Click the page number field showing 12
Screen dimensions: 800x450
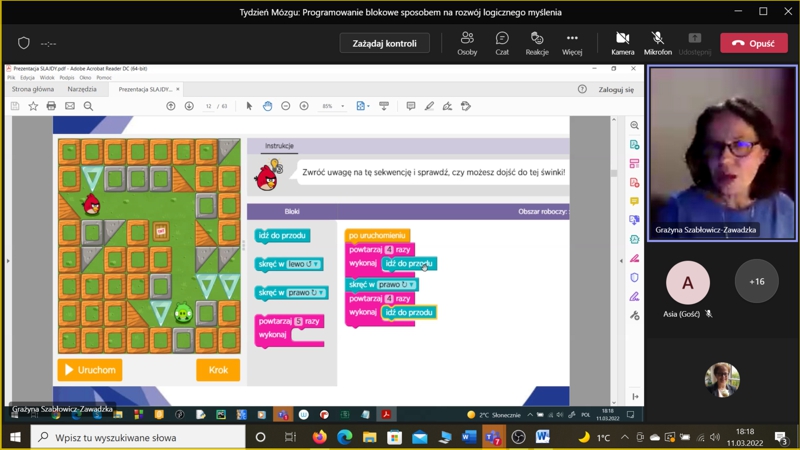pyautogui.click(x=209, y=106)
